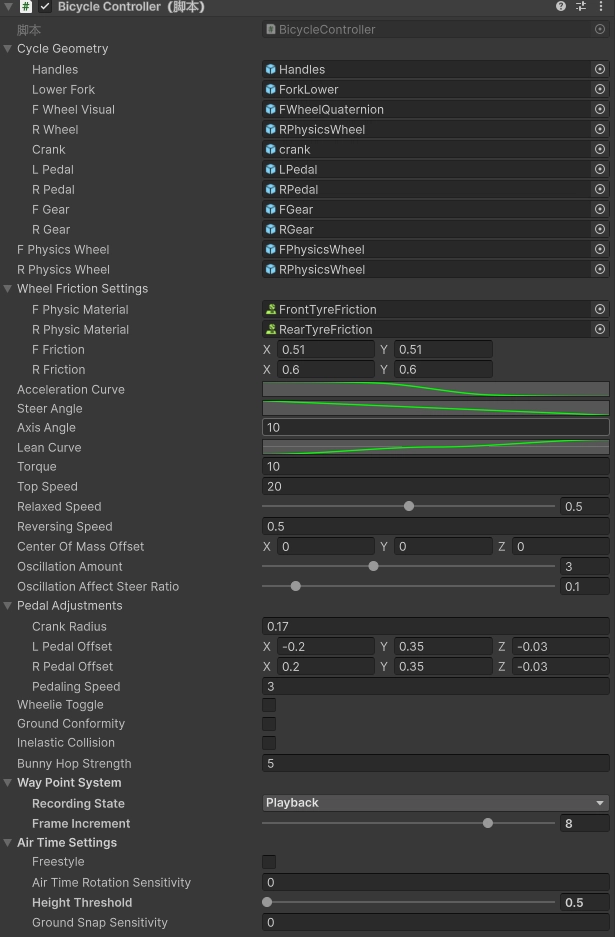This screenshot has width=615, height=937.
Task: Enable the Inelastic Collision checkbox
Action: [269, 743]
